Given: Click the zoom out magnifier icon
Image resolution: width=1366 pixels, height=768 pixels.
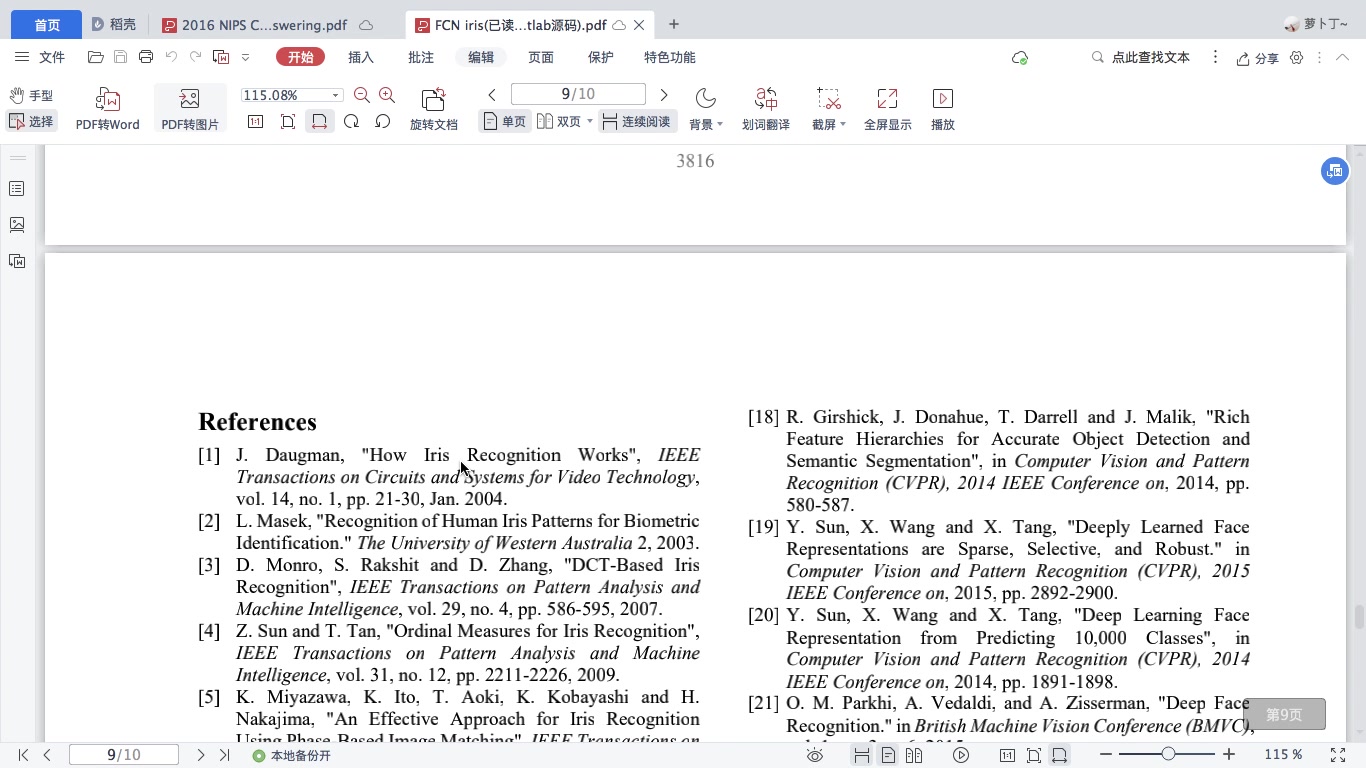Looking at the screenshot, I should [x=362, y=95].
